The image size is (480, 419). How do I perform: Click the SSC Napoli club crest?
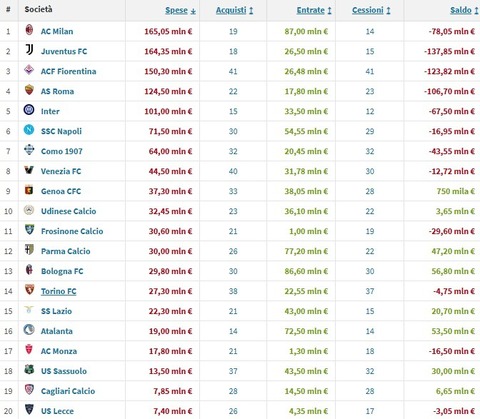(x=29, y=130)
